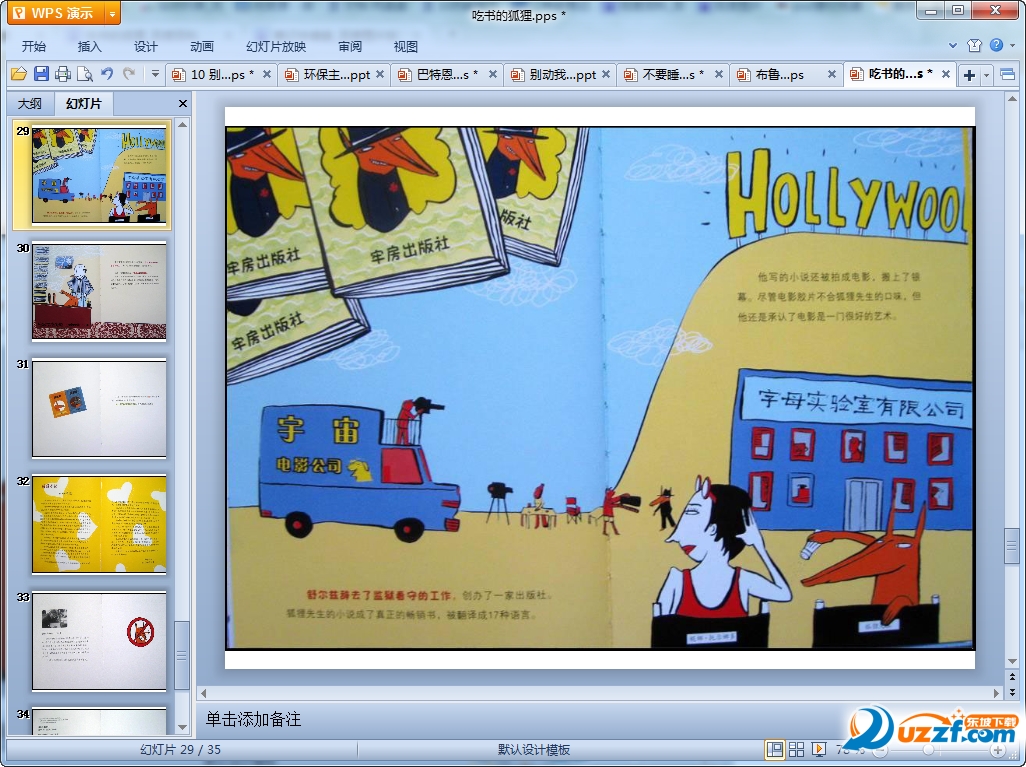Open the 开始 ribbon tab
The width and height of the screenshot is (1026, 767).
coord(33,46)
